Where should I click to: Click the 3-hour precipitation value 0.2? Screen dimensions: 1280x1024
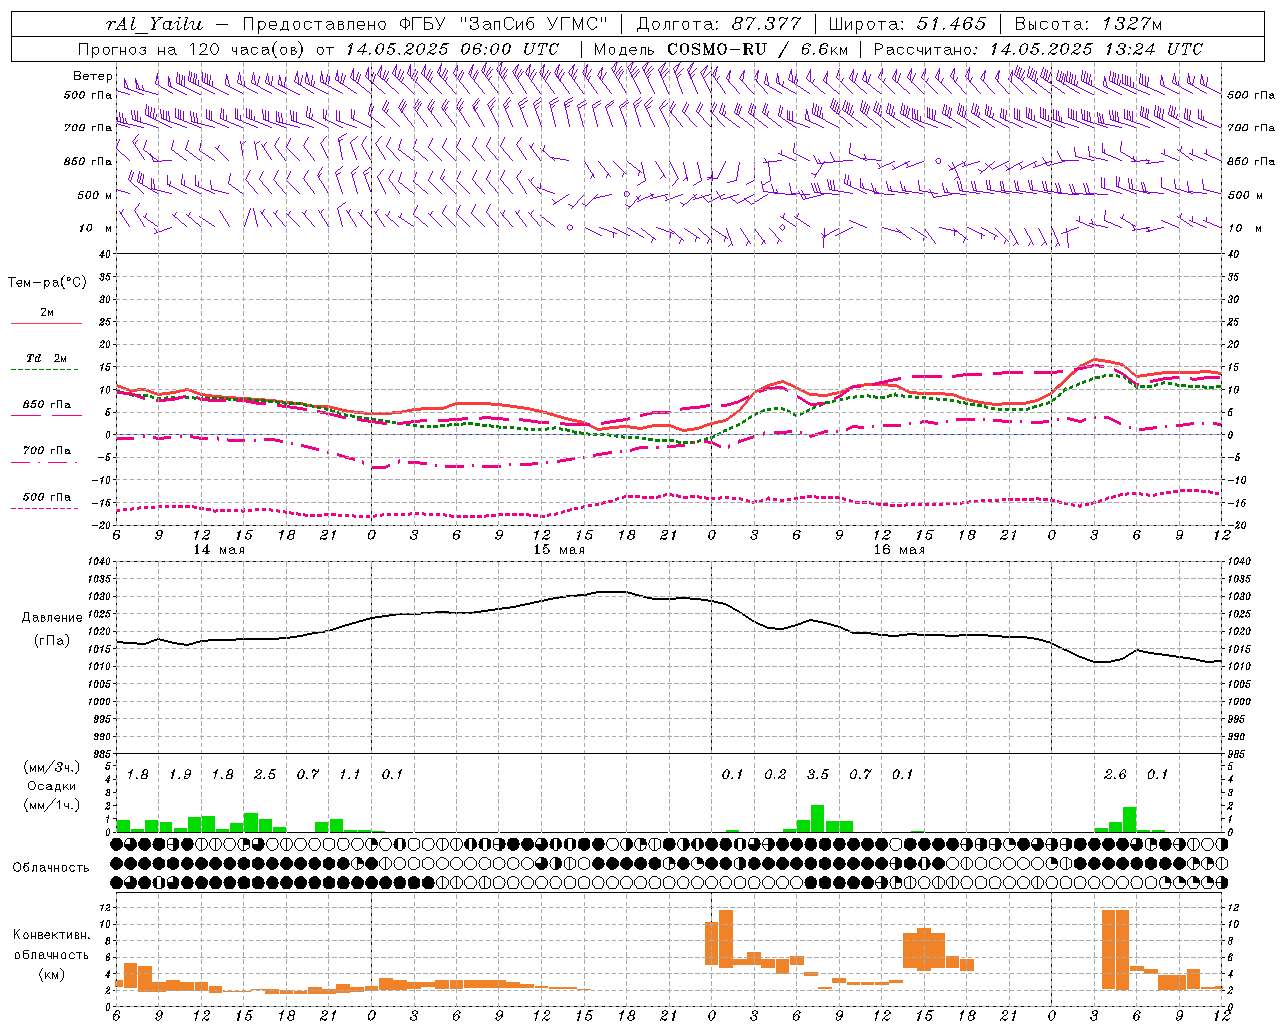775,775
